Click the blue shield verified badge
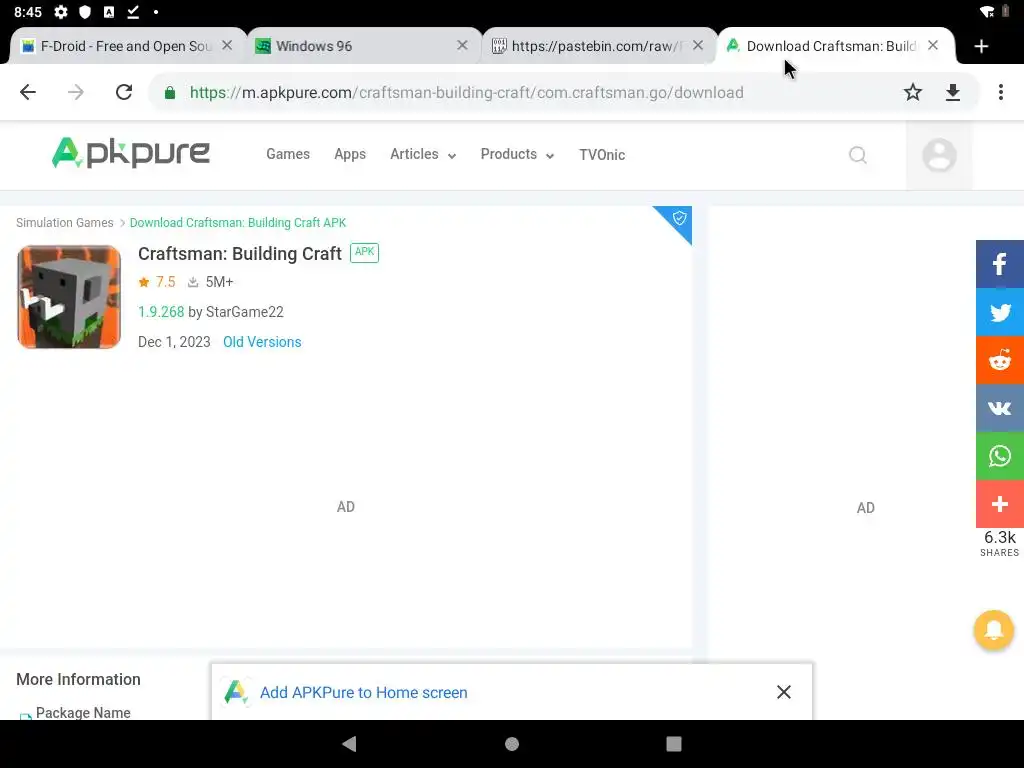1024x768 pixels. [x=679, y=219]
